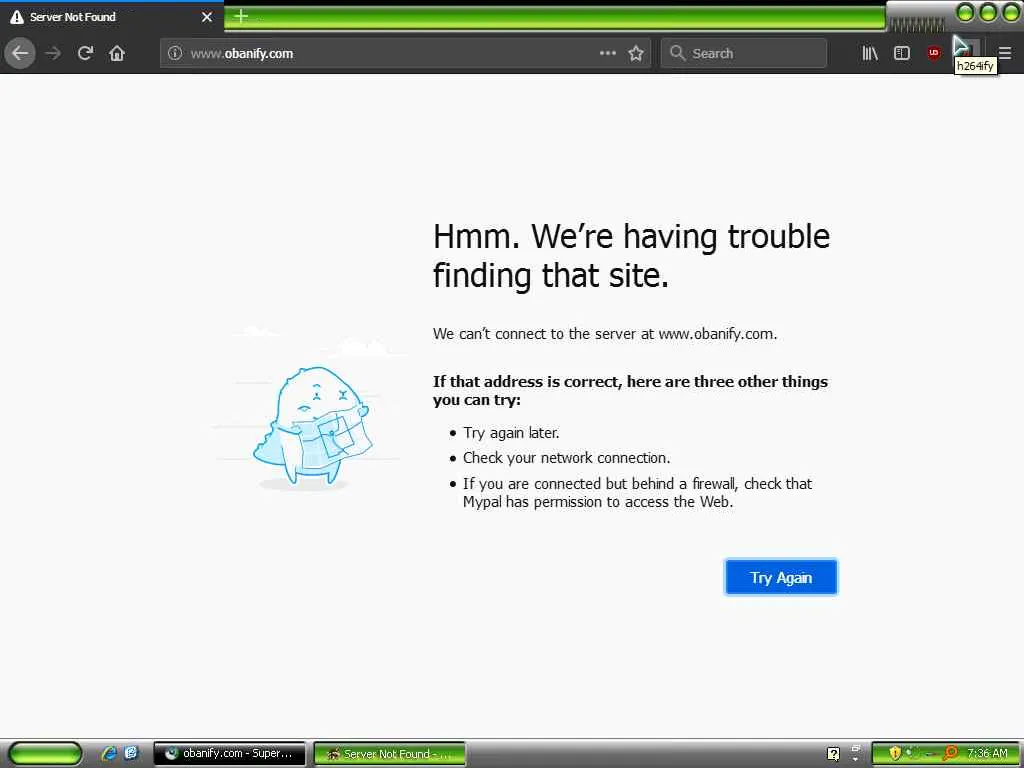Bookmark this page with the star

pyautogui.click(x=635, y=53)
